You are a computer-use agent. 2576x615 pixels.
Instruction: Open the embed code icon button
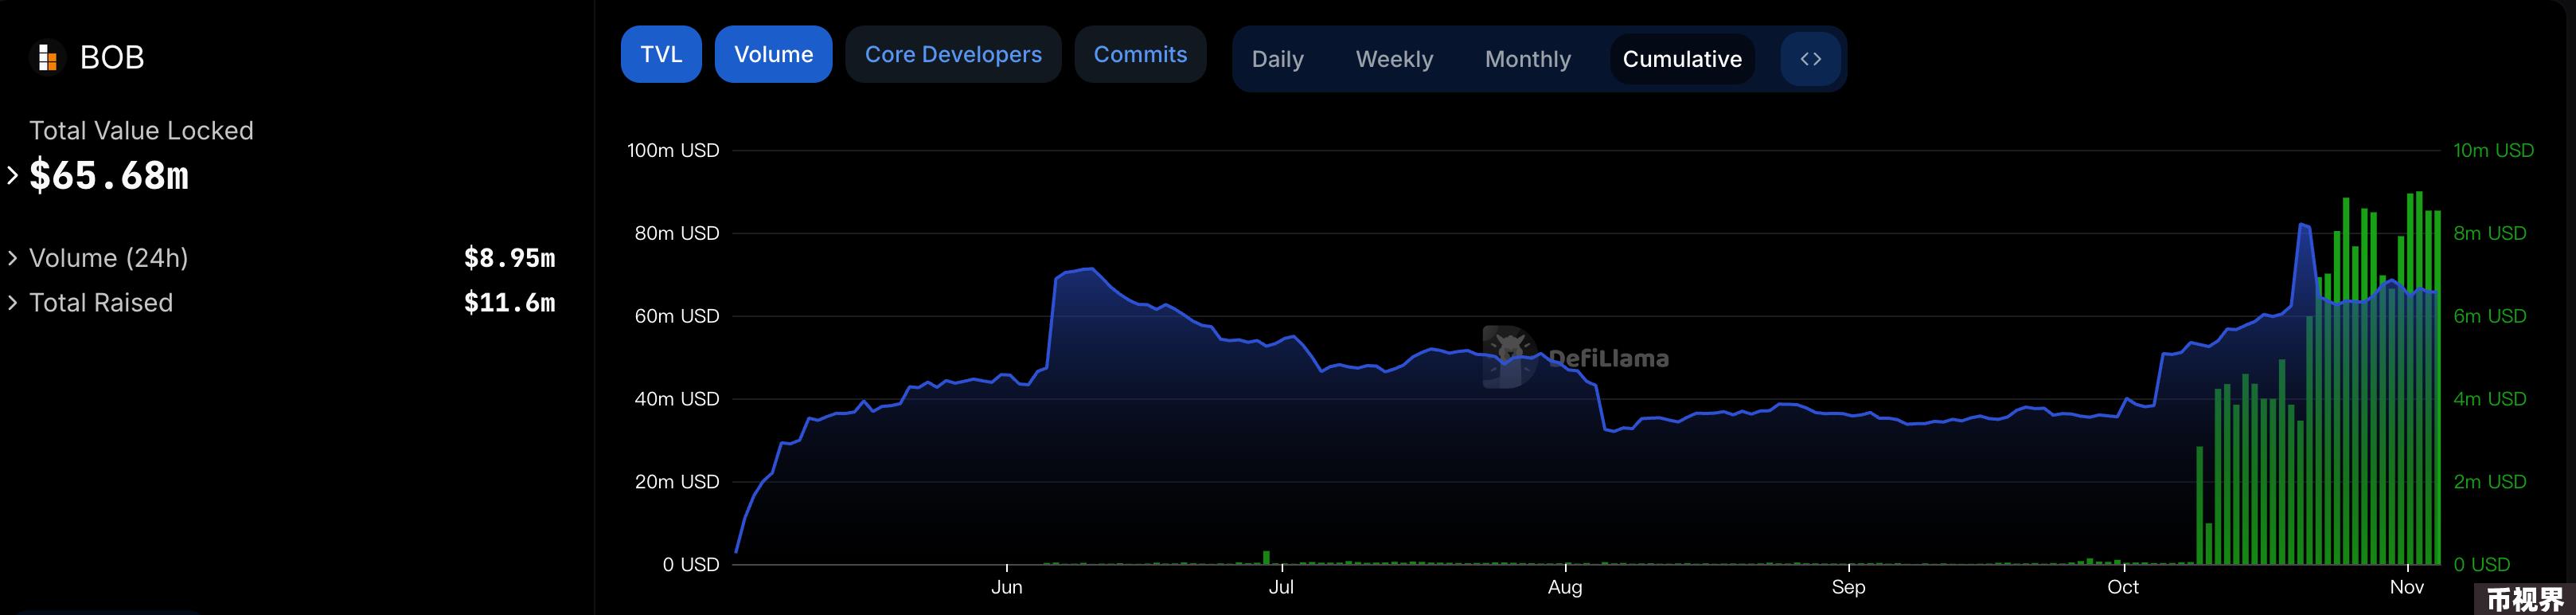[x=1810, y=59]
